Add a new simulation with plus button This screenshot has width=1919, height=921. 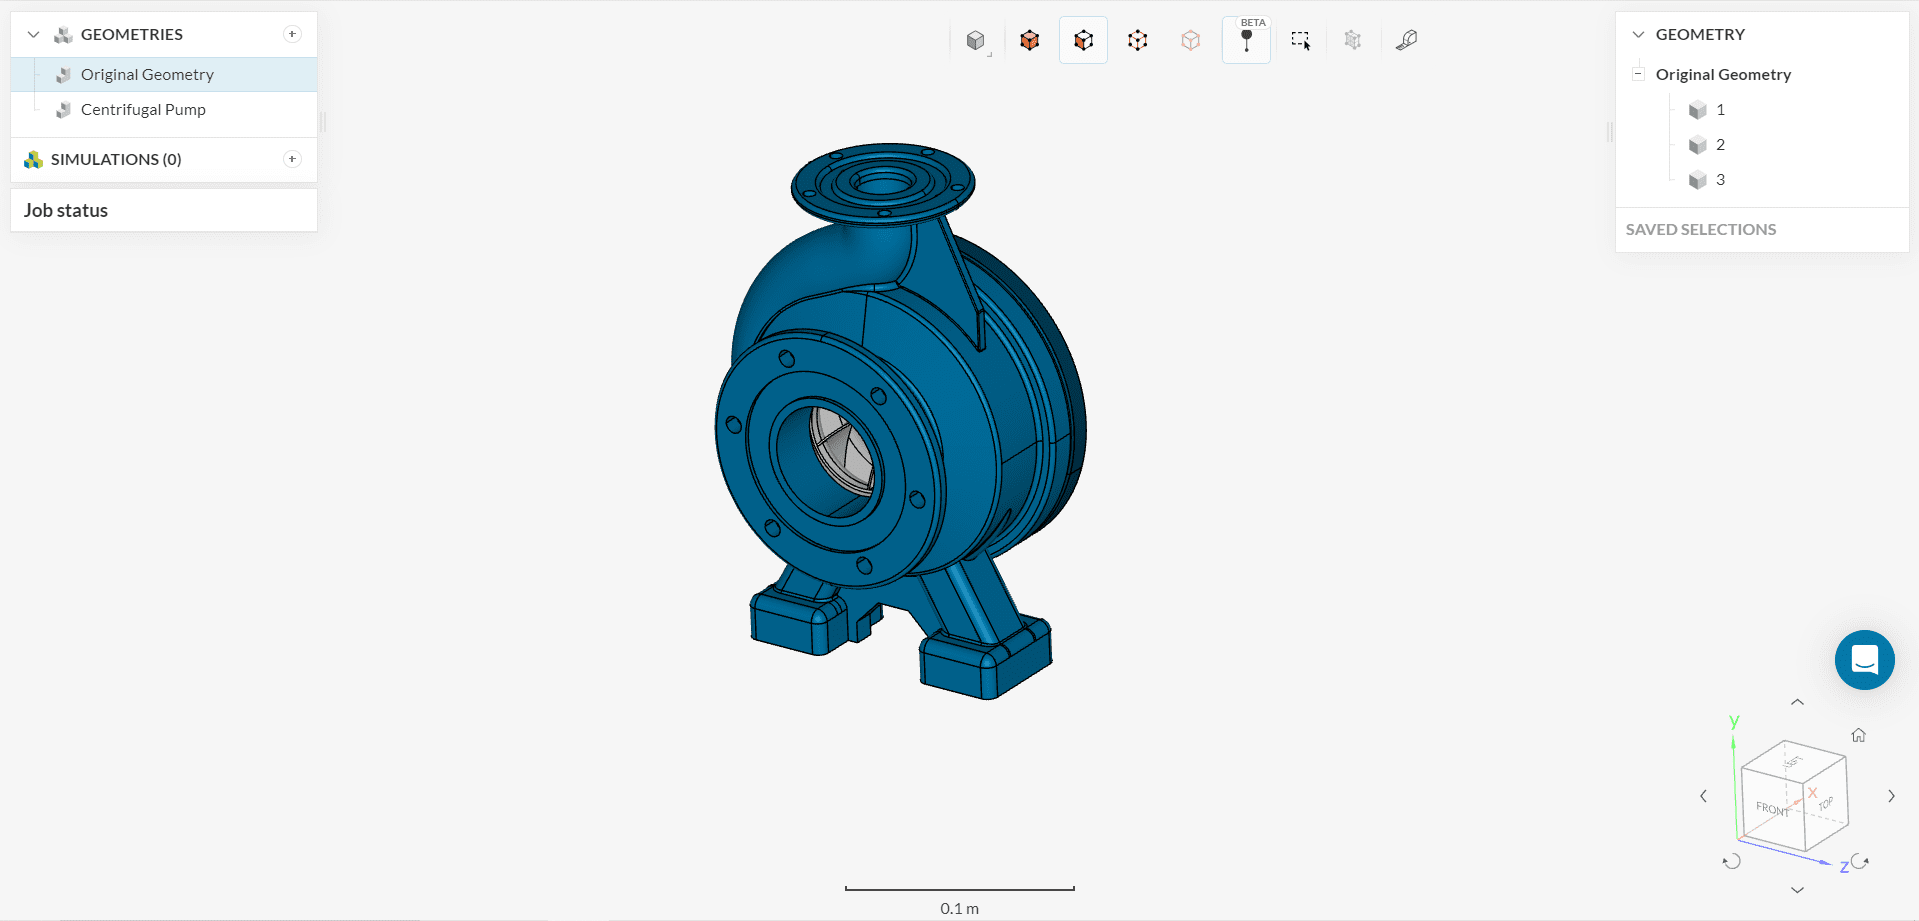[292, 159]
